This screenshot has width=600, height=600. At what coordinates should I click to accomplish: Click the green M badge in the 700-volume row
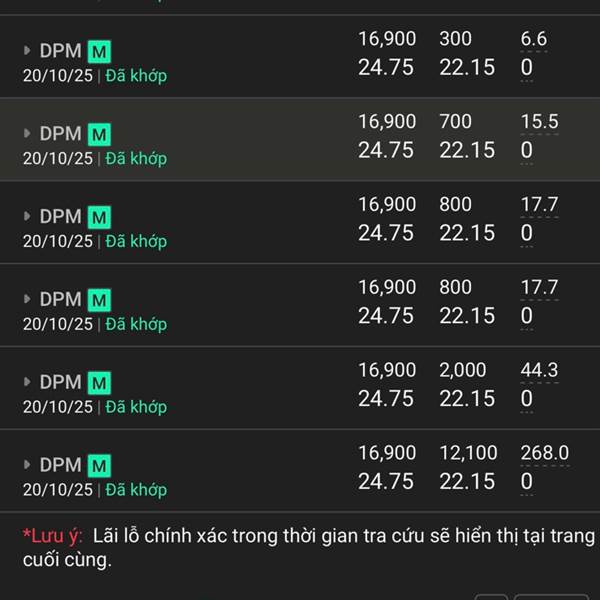point(99,134)
